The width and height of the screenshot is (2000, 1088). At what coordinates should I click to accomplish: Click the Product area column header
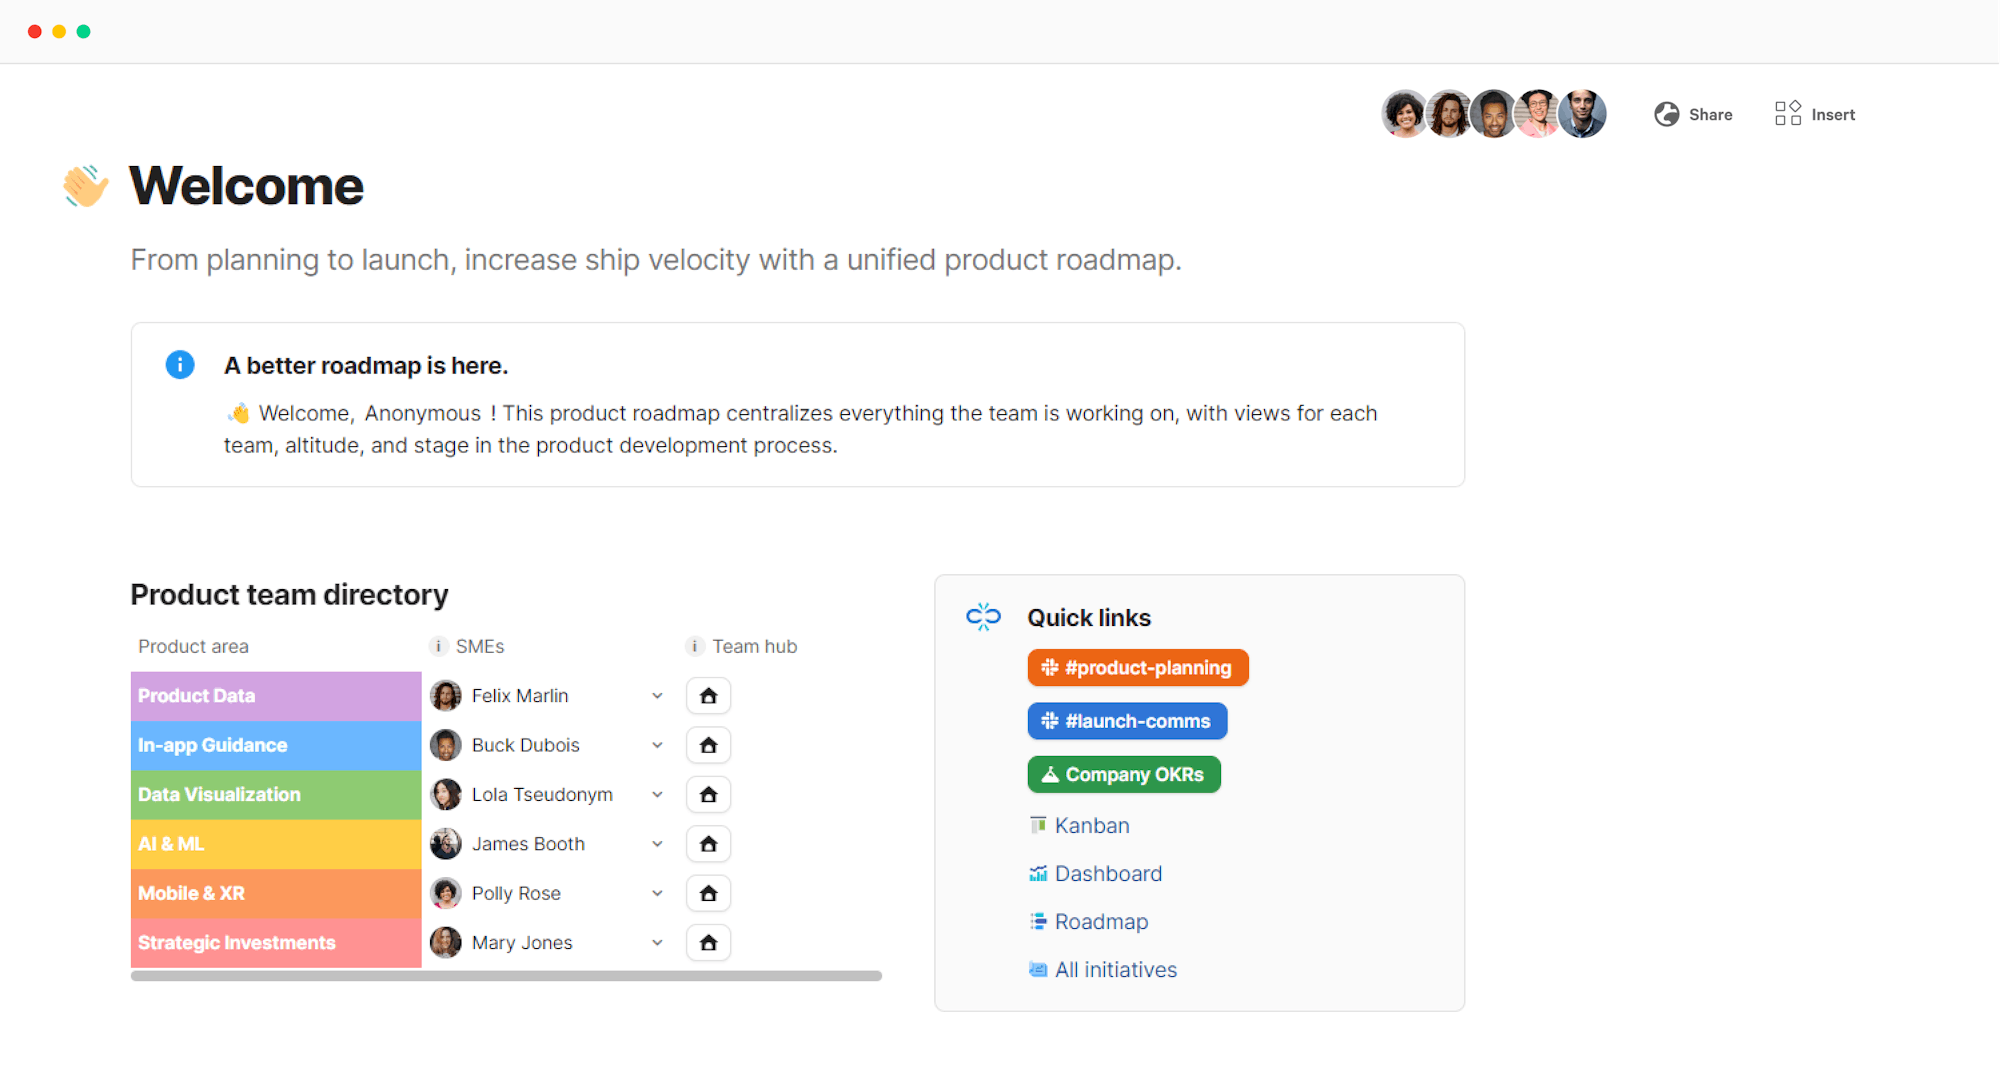[193, 646]
